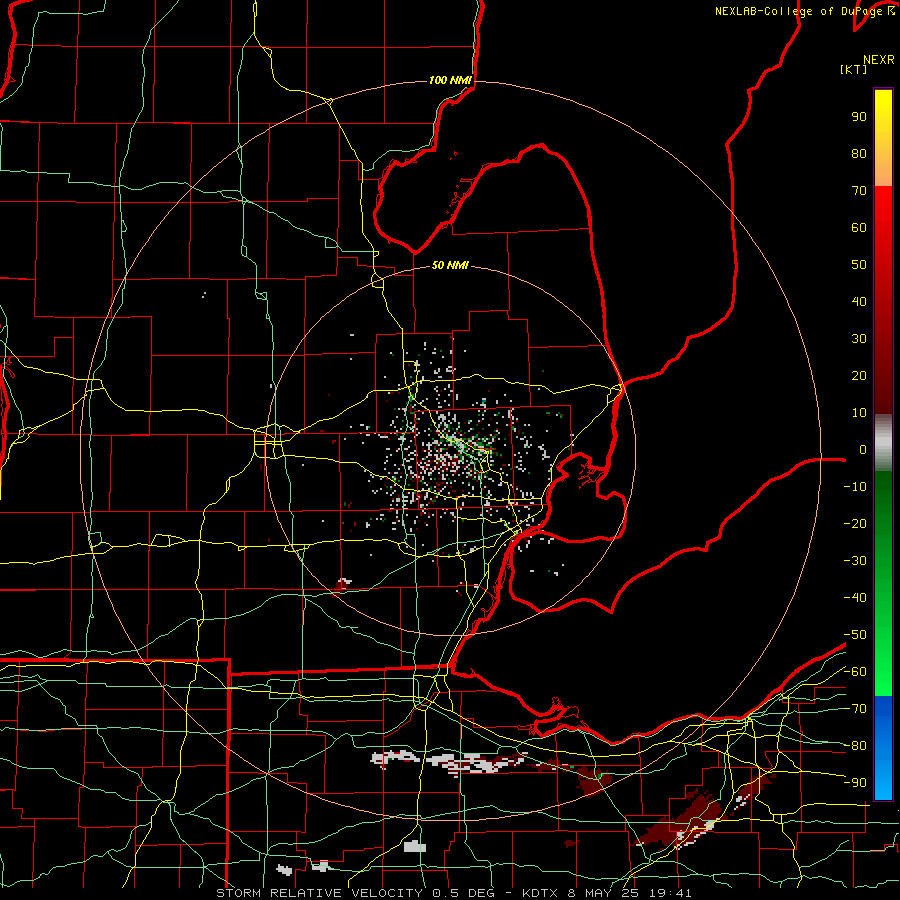Click the NEXR label above color scale

point(879,60)
